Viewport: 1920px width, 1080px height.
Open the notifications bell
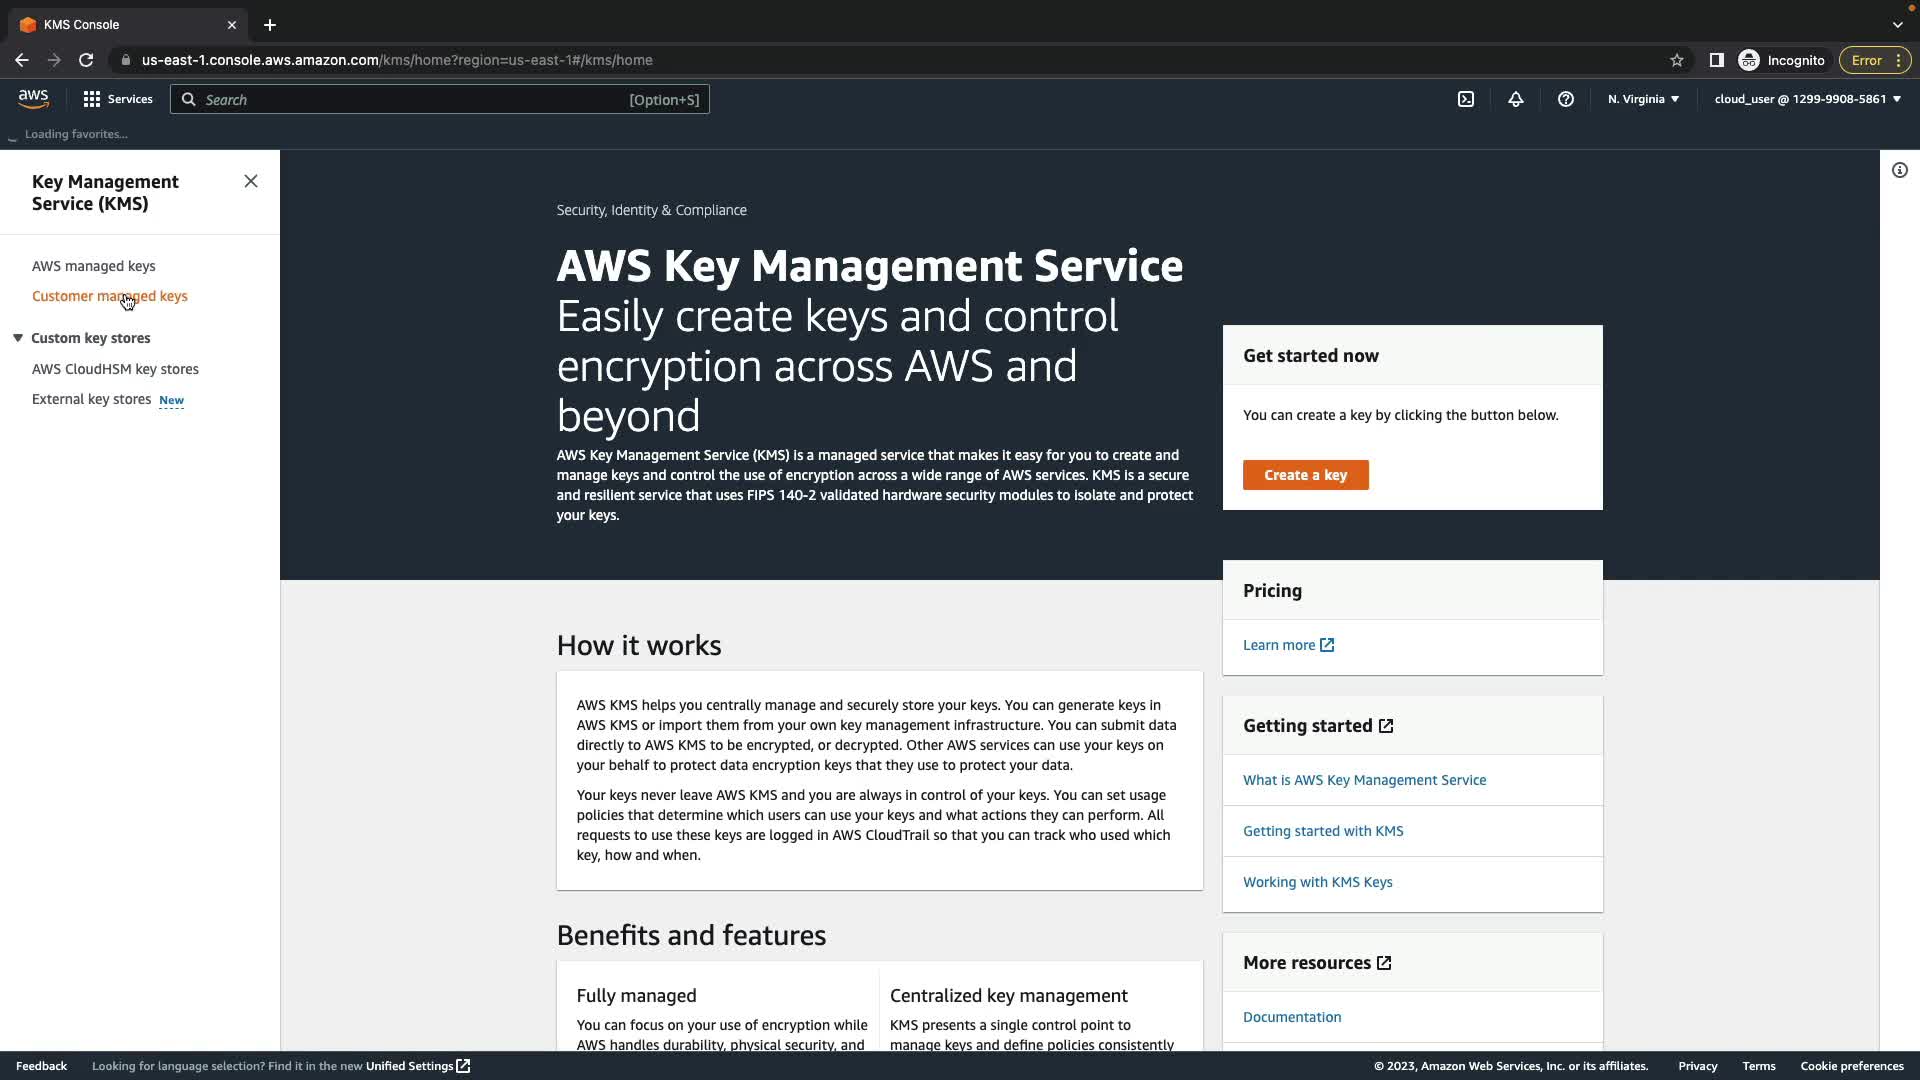point(1515,99)
